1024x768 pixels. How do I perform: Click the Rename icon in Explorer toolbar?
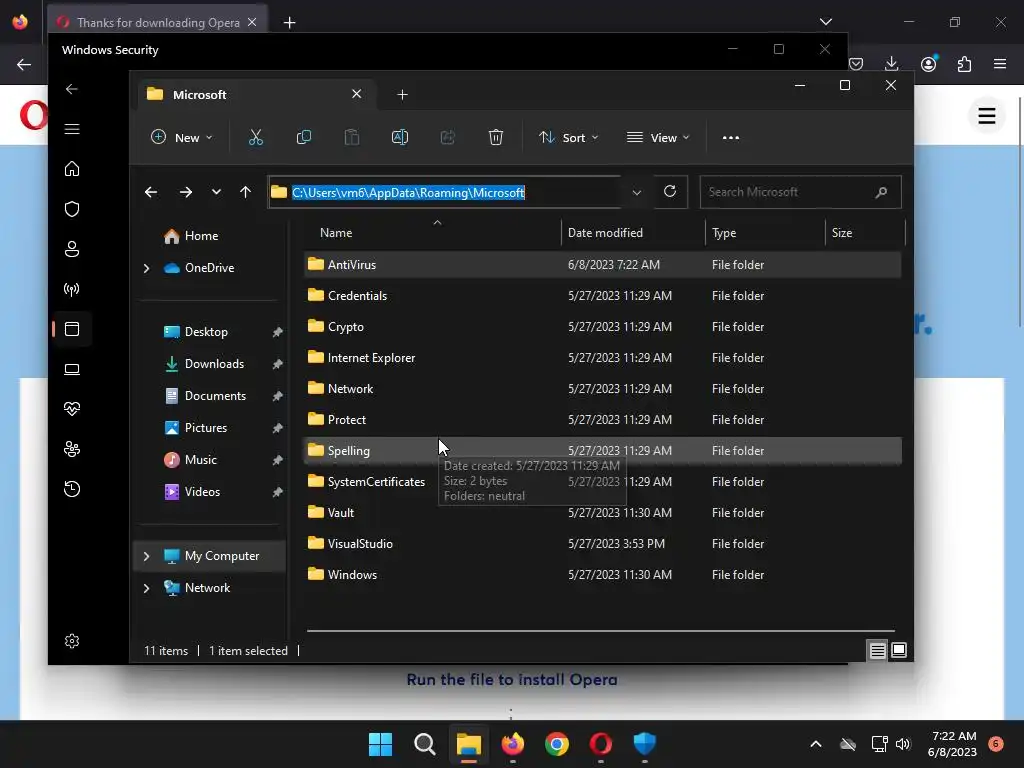click(400, 137)
